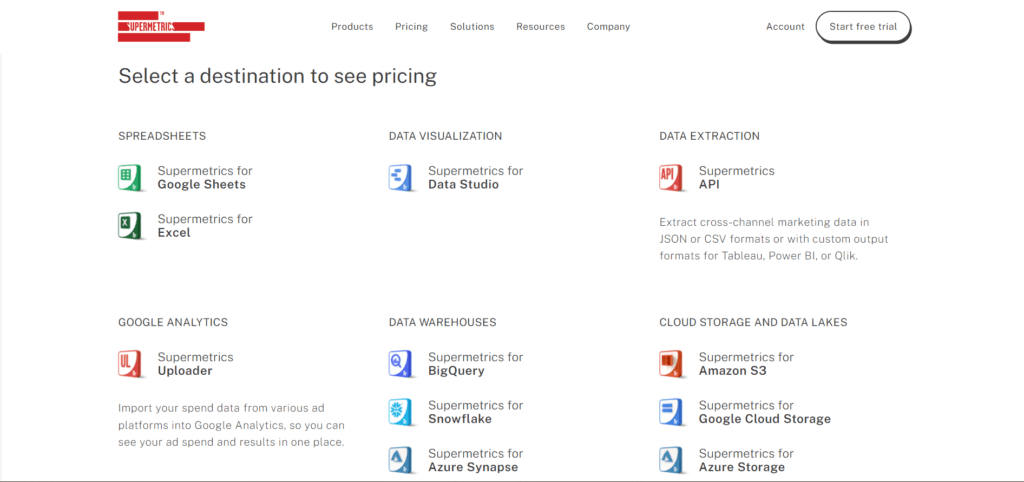Open the Solutions menu
1024x482 pixels.
[x=472, y=27]
